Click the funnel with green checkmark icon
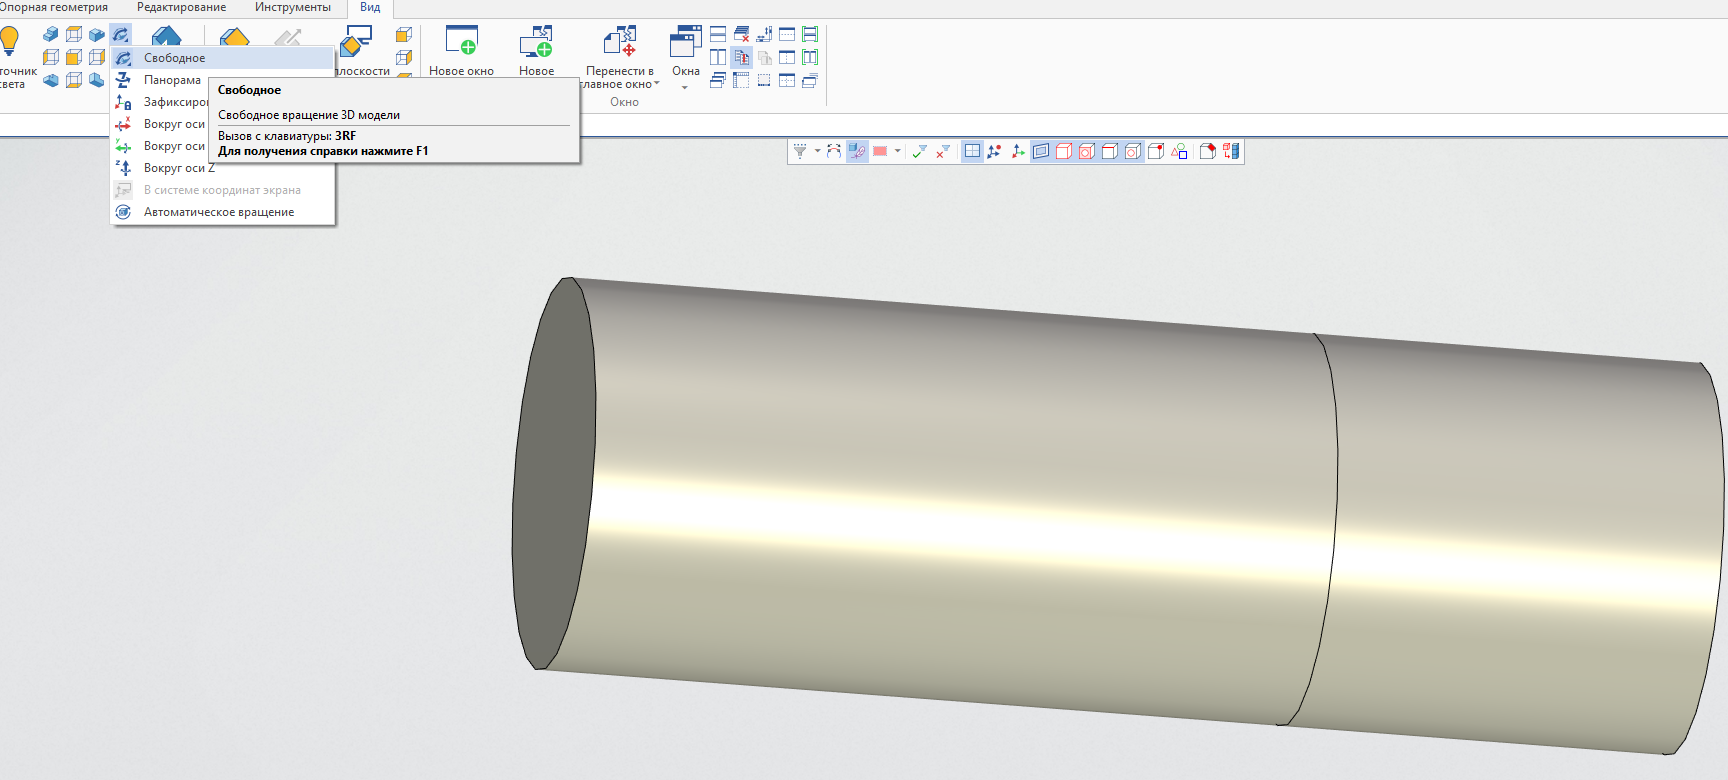This screenshot has height=780, width=1728. pyautogui.click(x=919, y=152)
